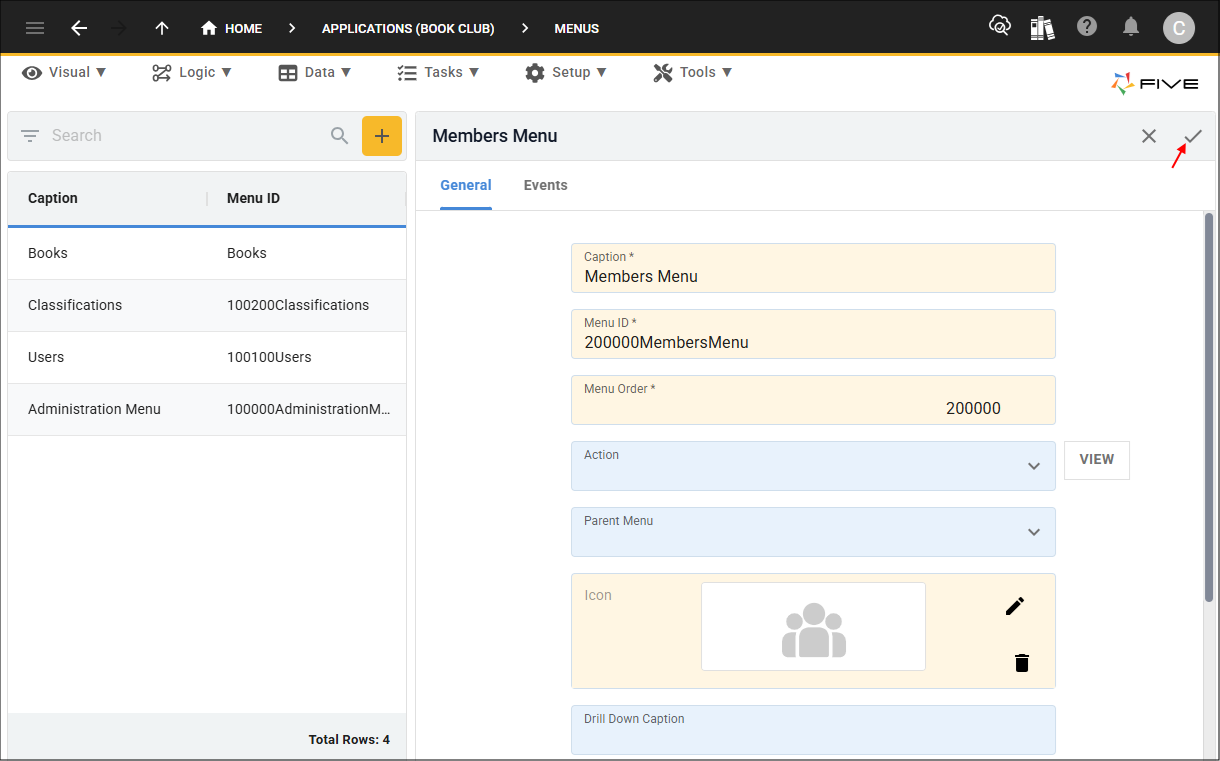Switch to the General tab
This screenshot has height=761, width=1220.
(466, 185)
